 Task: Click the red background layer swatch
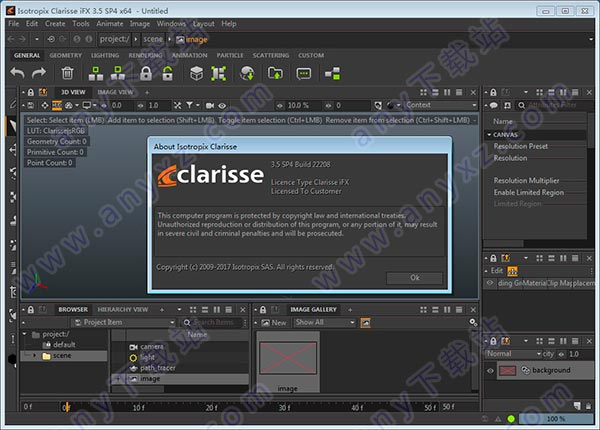point(507,370)
